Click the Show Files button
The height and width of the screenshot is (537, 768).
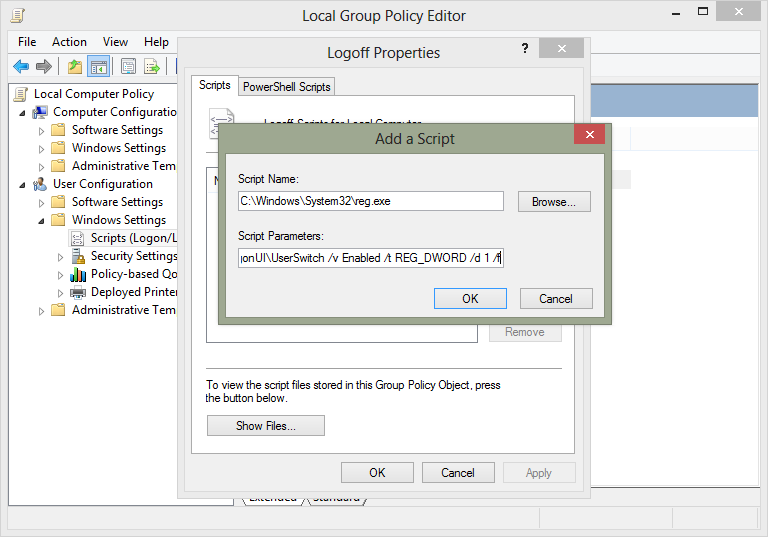tap(265, 426)
